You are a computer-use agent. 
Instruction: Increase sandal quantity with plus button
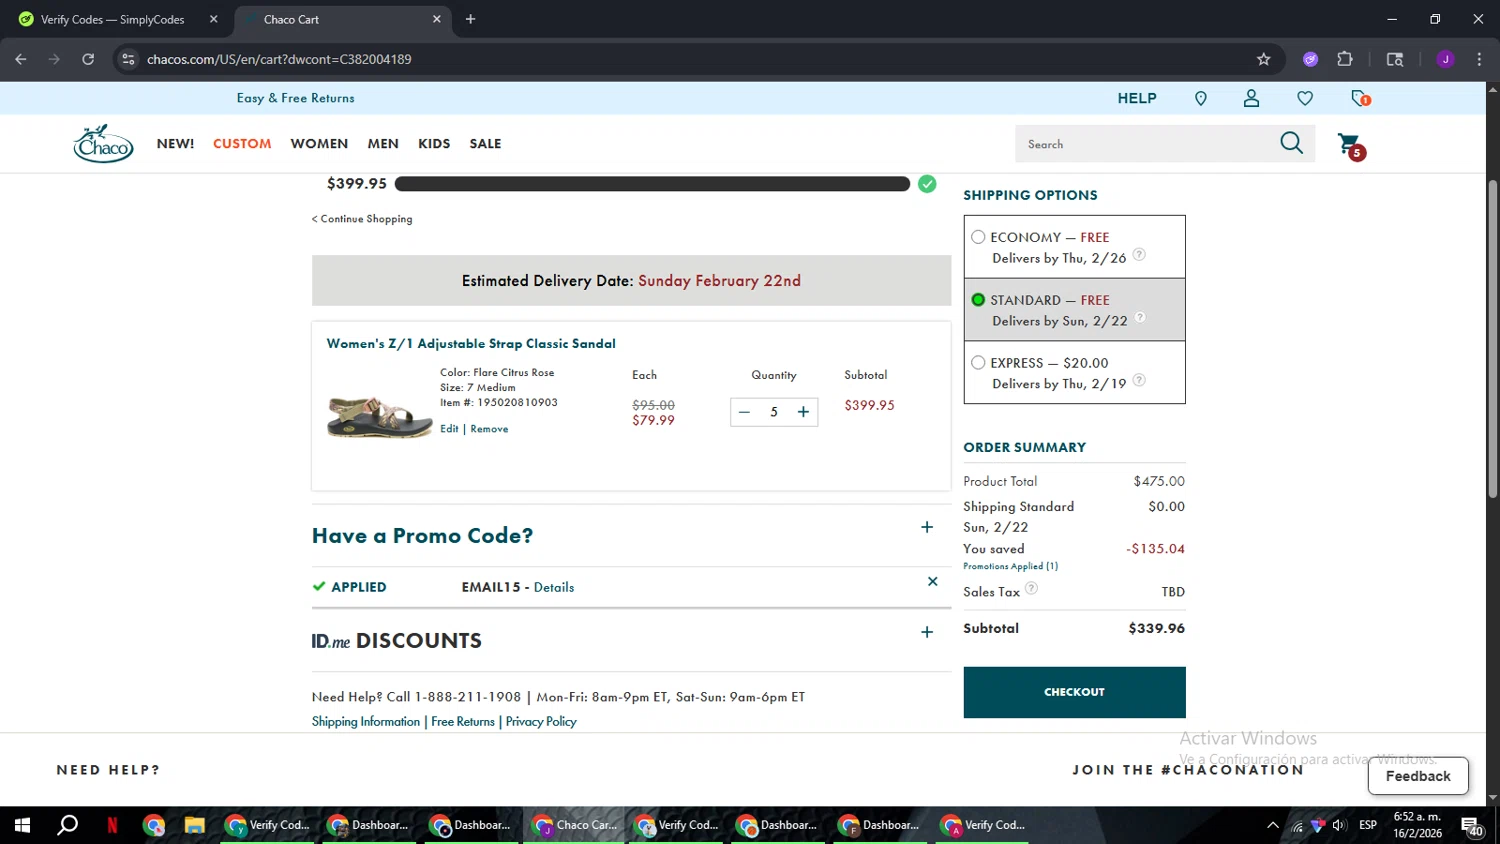point(803,412)
